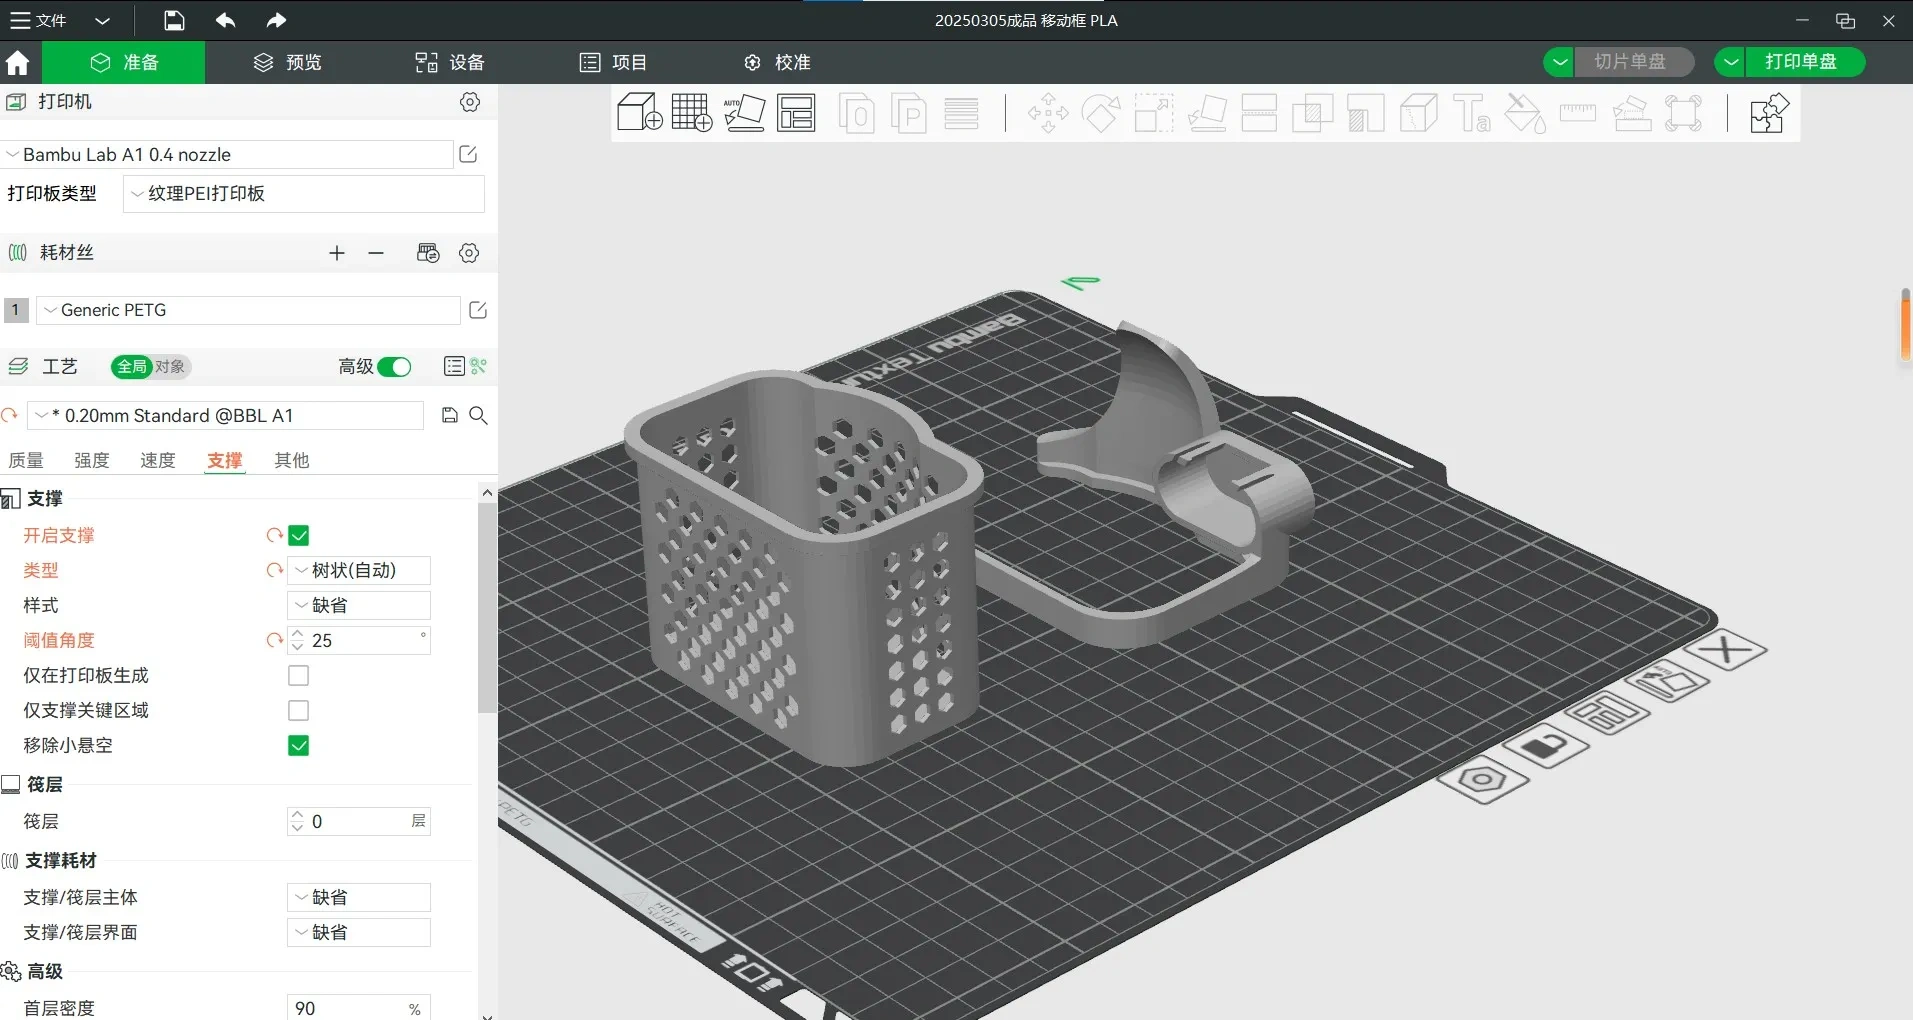The width and height of the screenshot is (1913, 1020).
Task: Select the Mesh boolean tool icon
Action: [1313, 113]
